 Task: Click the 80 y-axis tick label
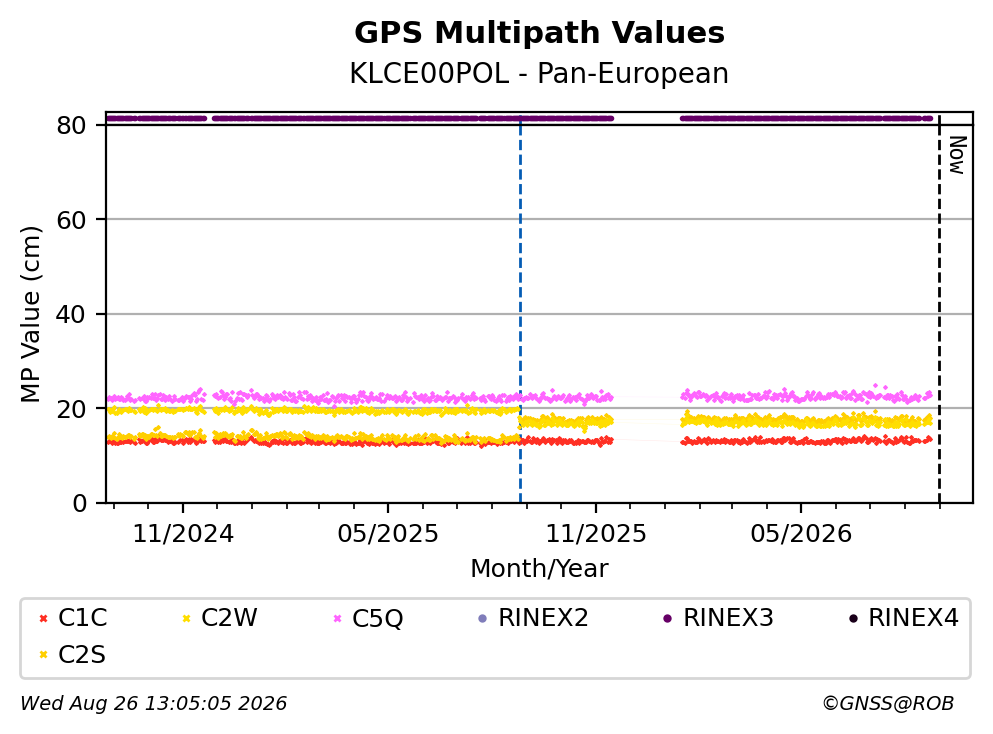(x=71, y=125)
